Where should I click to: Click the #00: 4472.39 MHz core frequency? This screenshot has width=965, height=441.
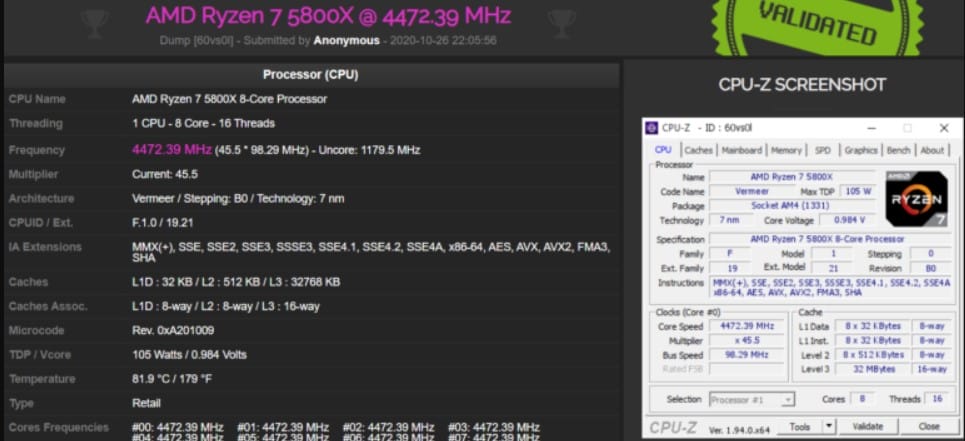click(178, 427)
